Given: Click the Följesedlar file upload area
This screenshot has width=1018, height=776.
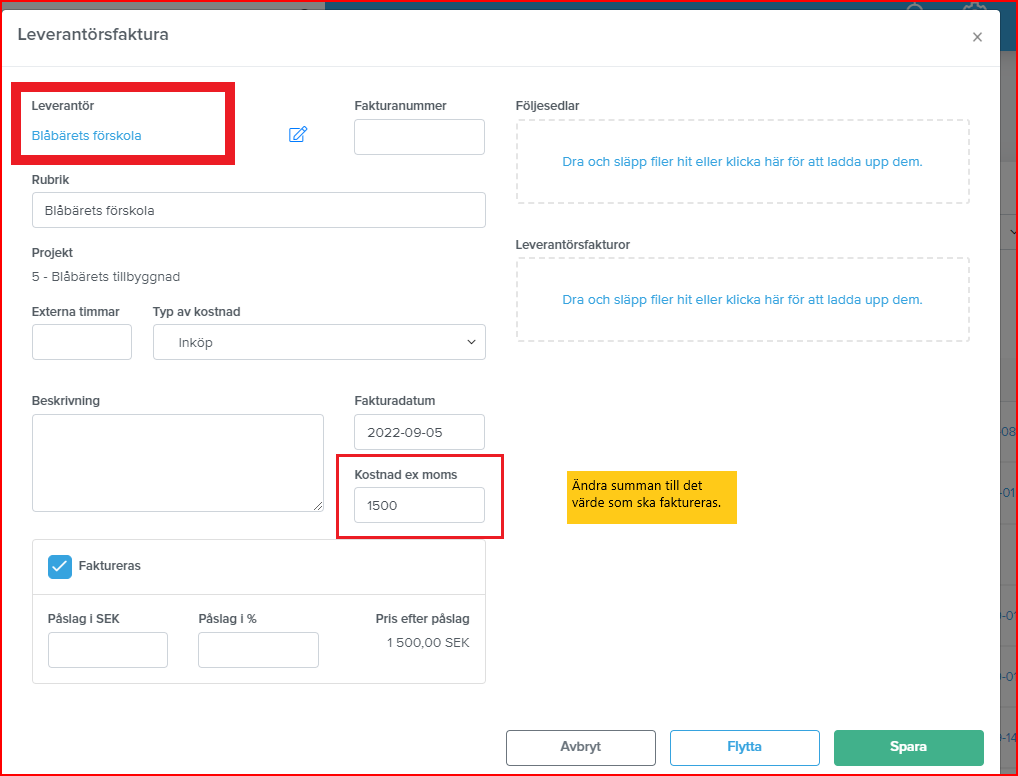Looking at the screenshot, I should [743, 162].
